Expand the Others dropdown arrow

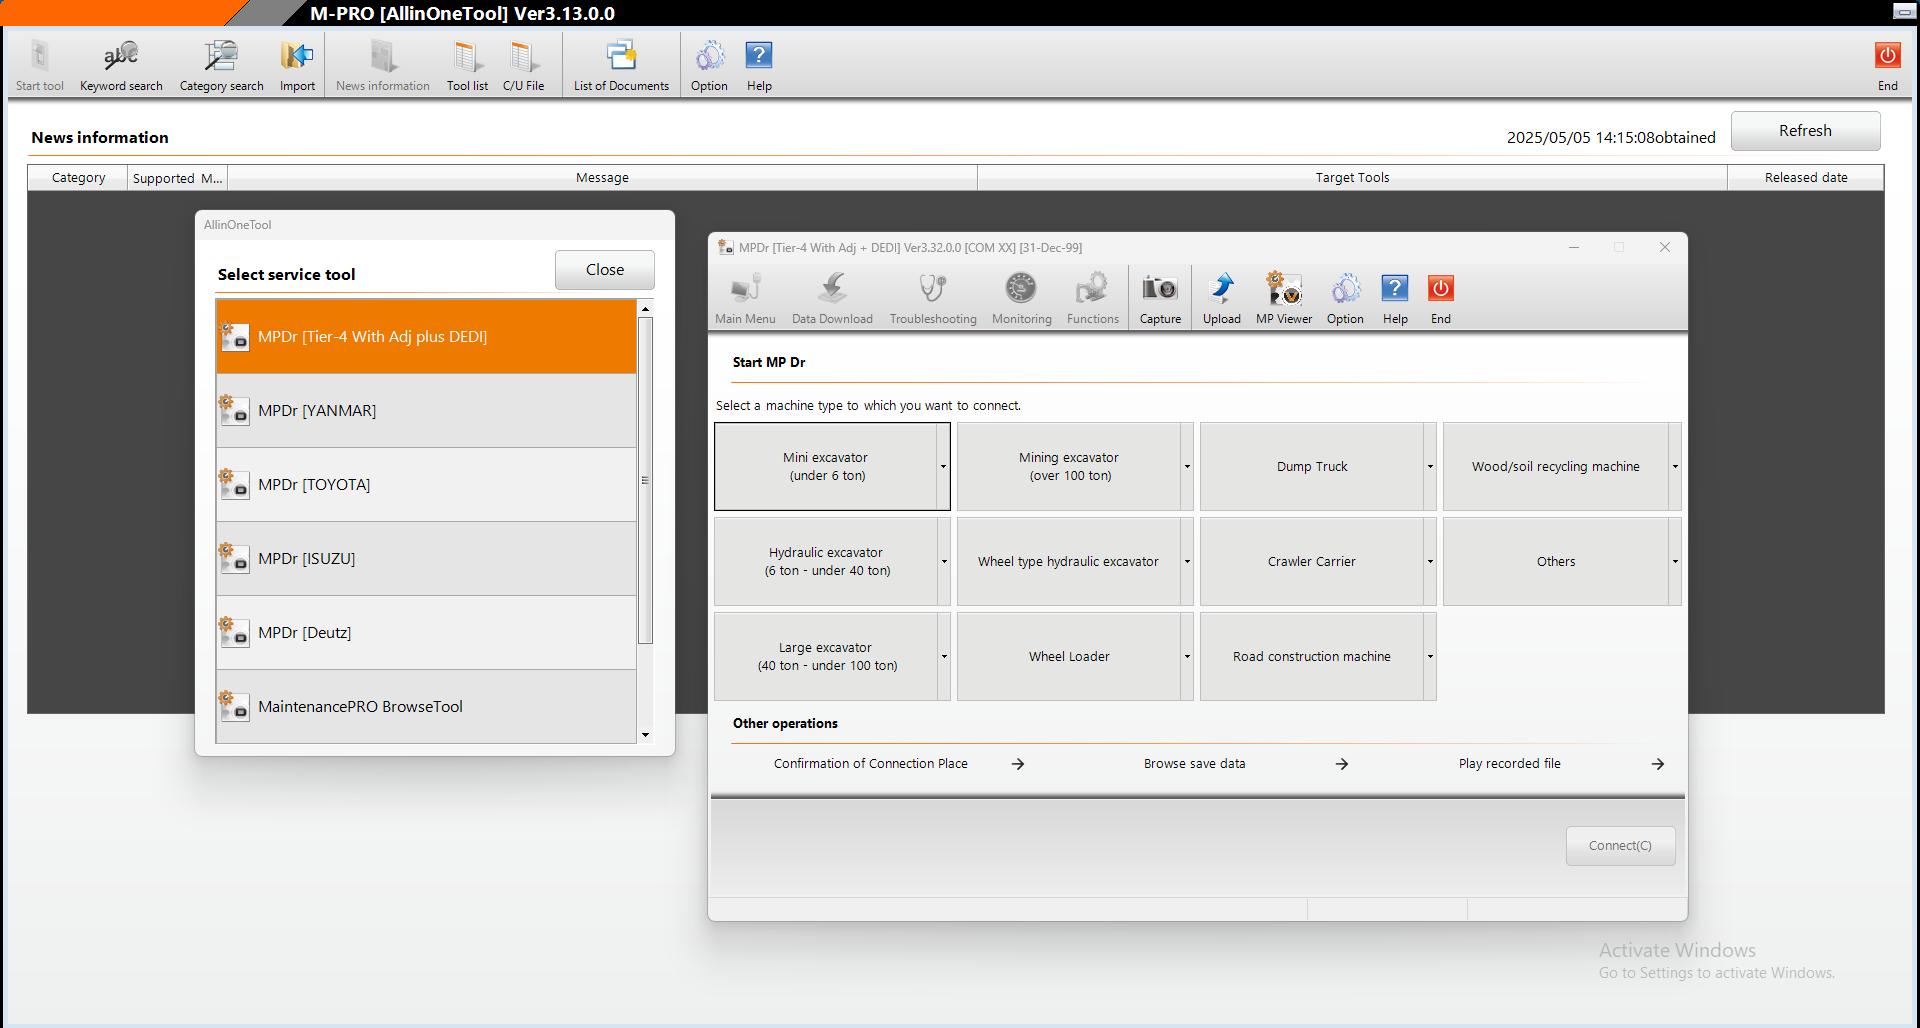pos(1675,562)
